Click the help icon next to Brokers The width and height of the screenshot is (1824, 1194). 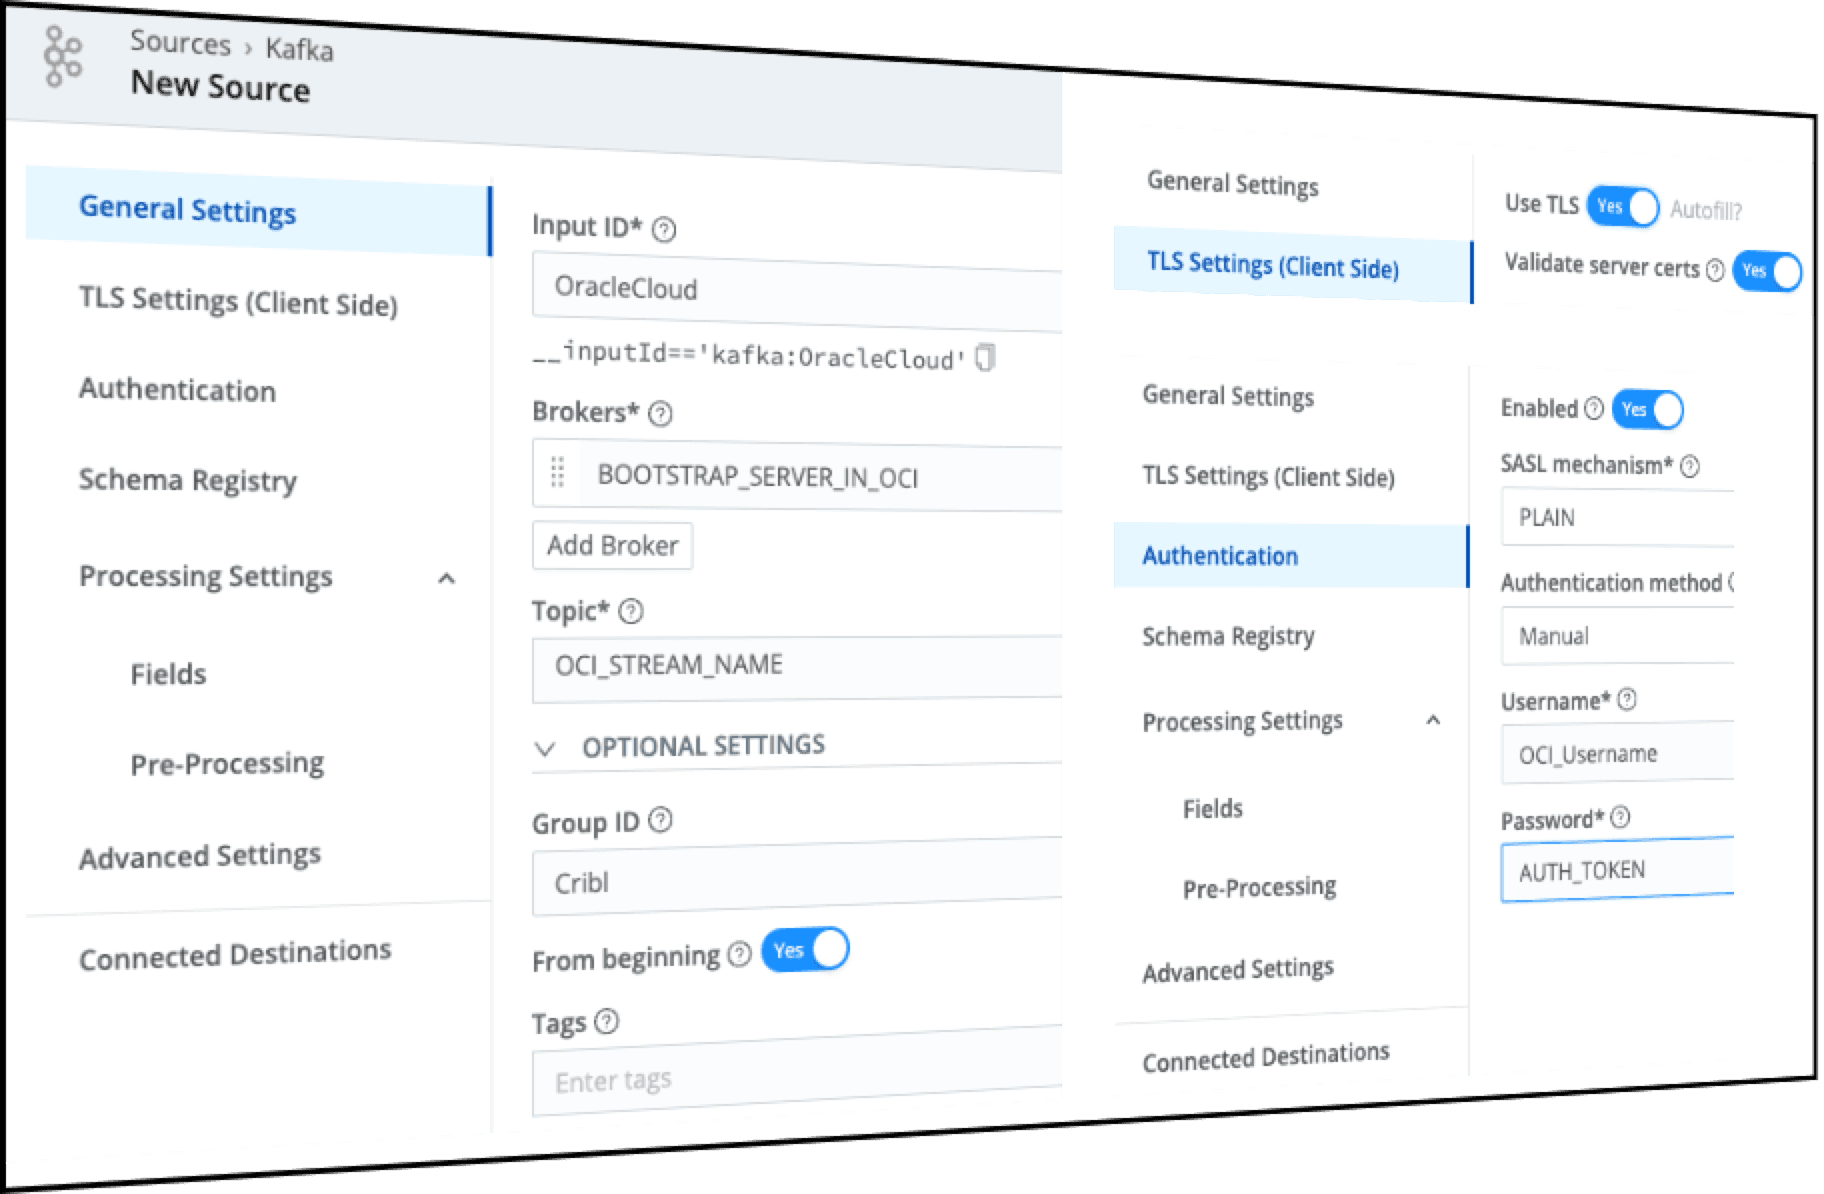(660, 413)
